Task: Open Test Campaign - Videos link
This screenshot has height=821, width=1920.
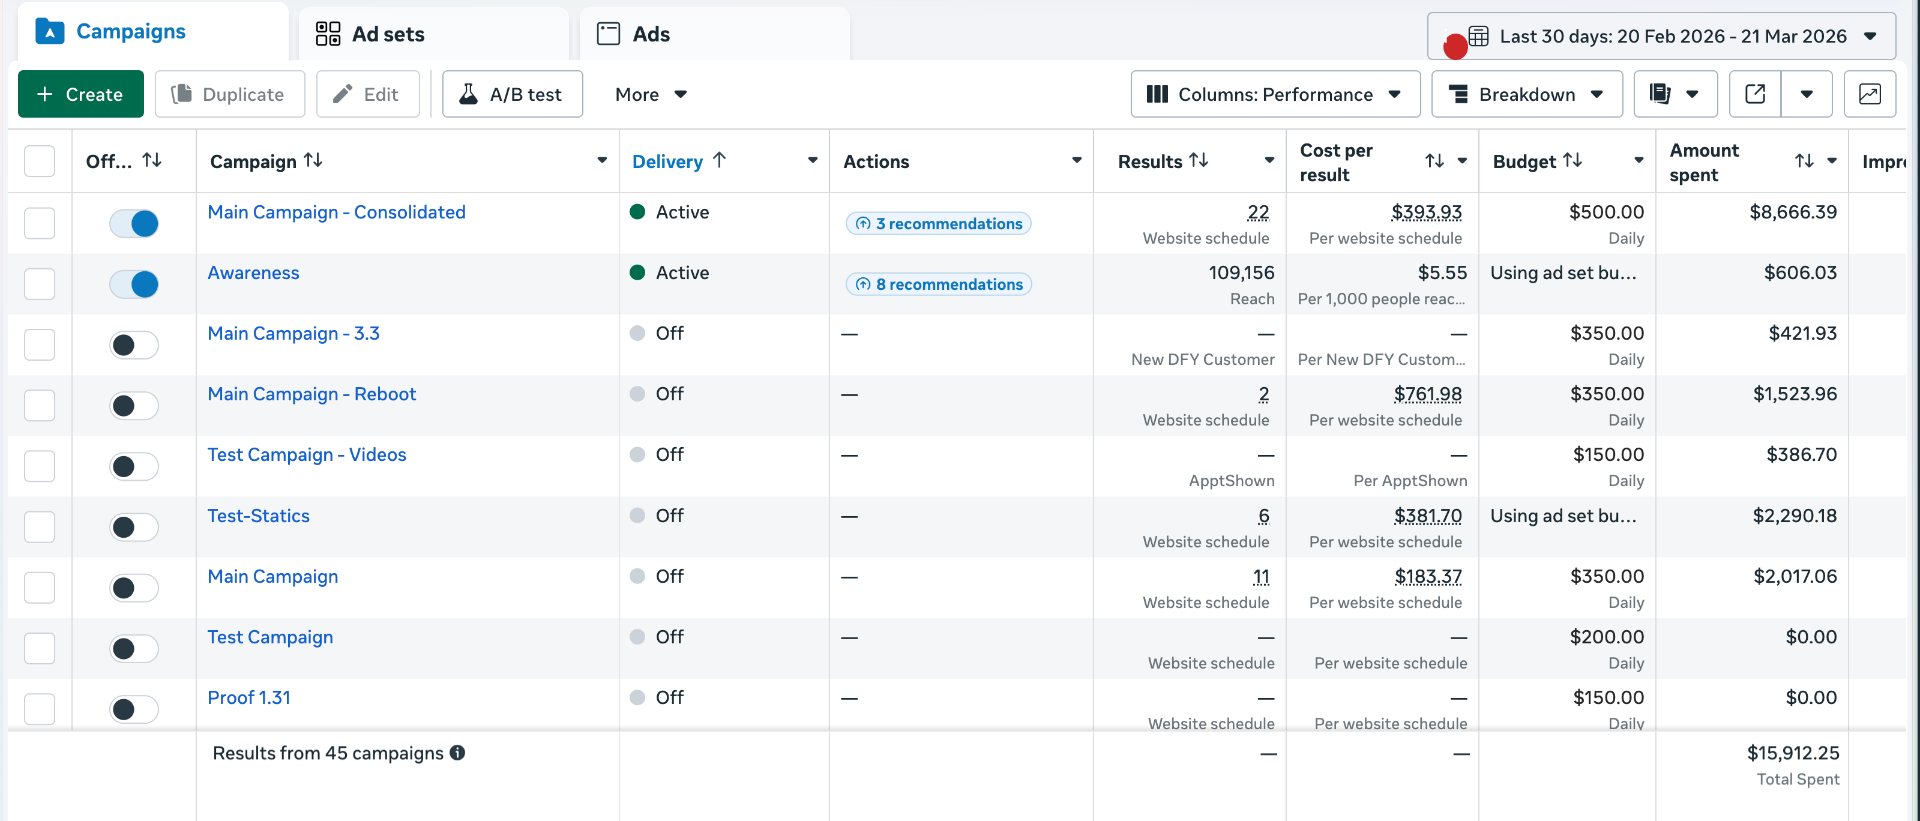Action: coord(307,455)
